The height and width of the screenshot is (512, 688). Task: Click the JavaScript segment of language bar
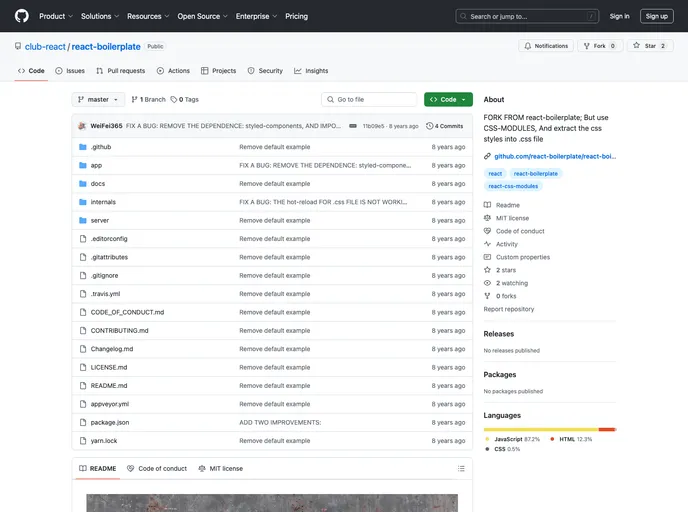[541, 430]
